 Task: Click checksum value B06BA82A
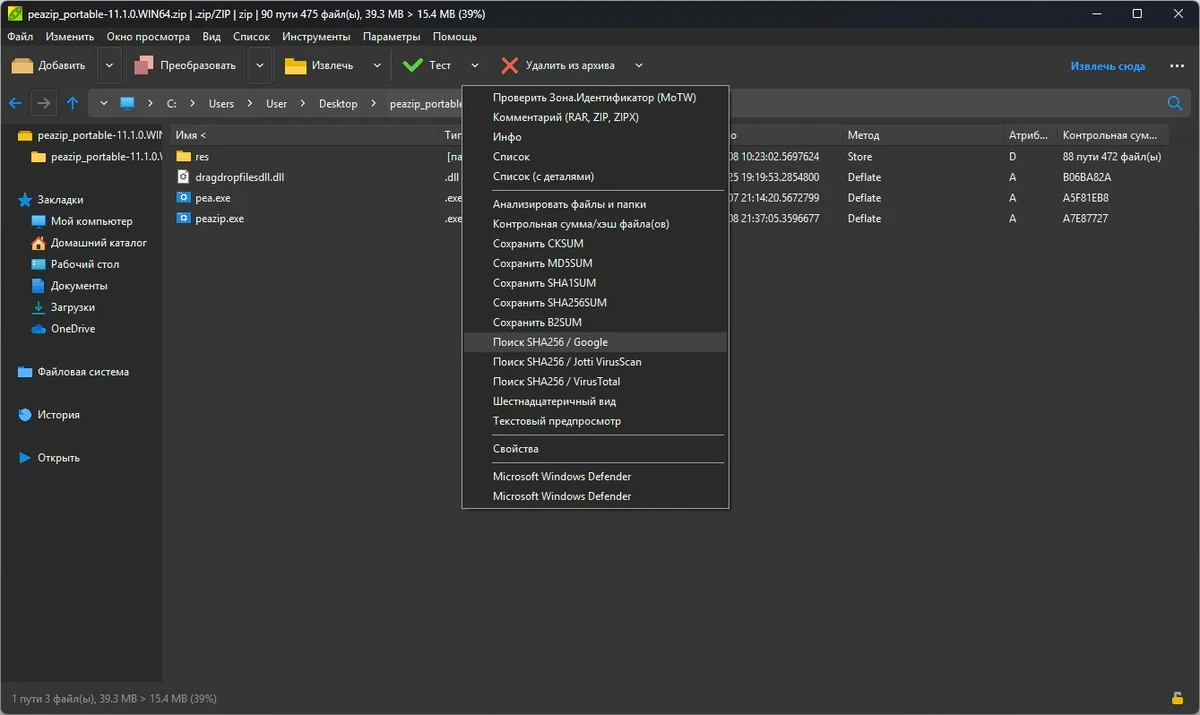(x=1086, y=177)
